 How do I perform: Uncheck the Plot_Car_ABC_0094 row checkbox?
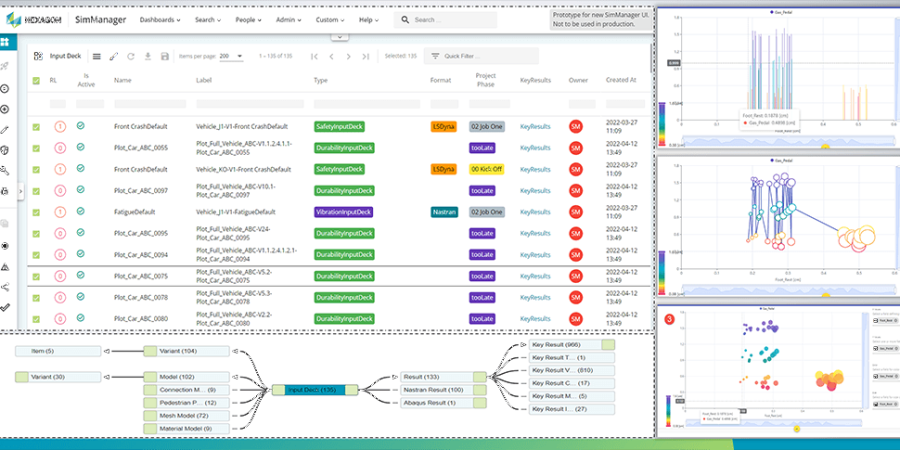tap(36, 255)
